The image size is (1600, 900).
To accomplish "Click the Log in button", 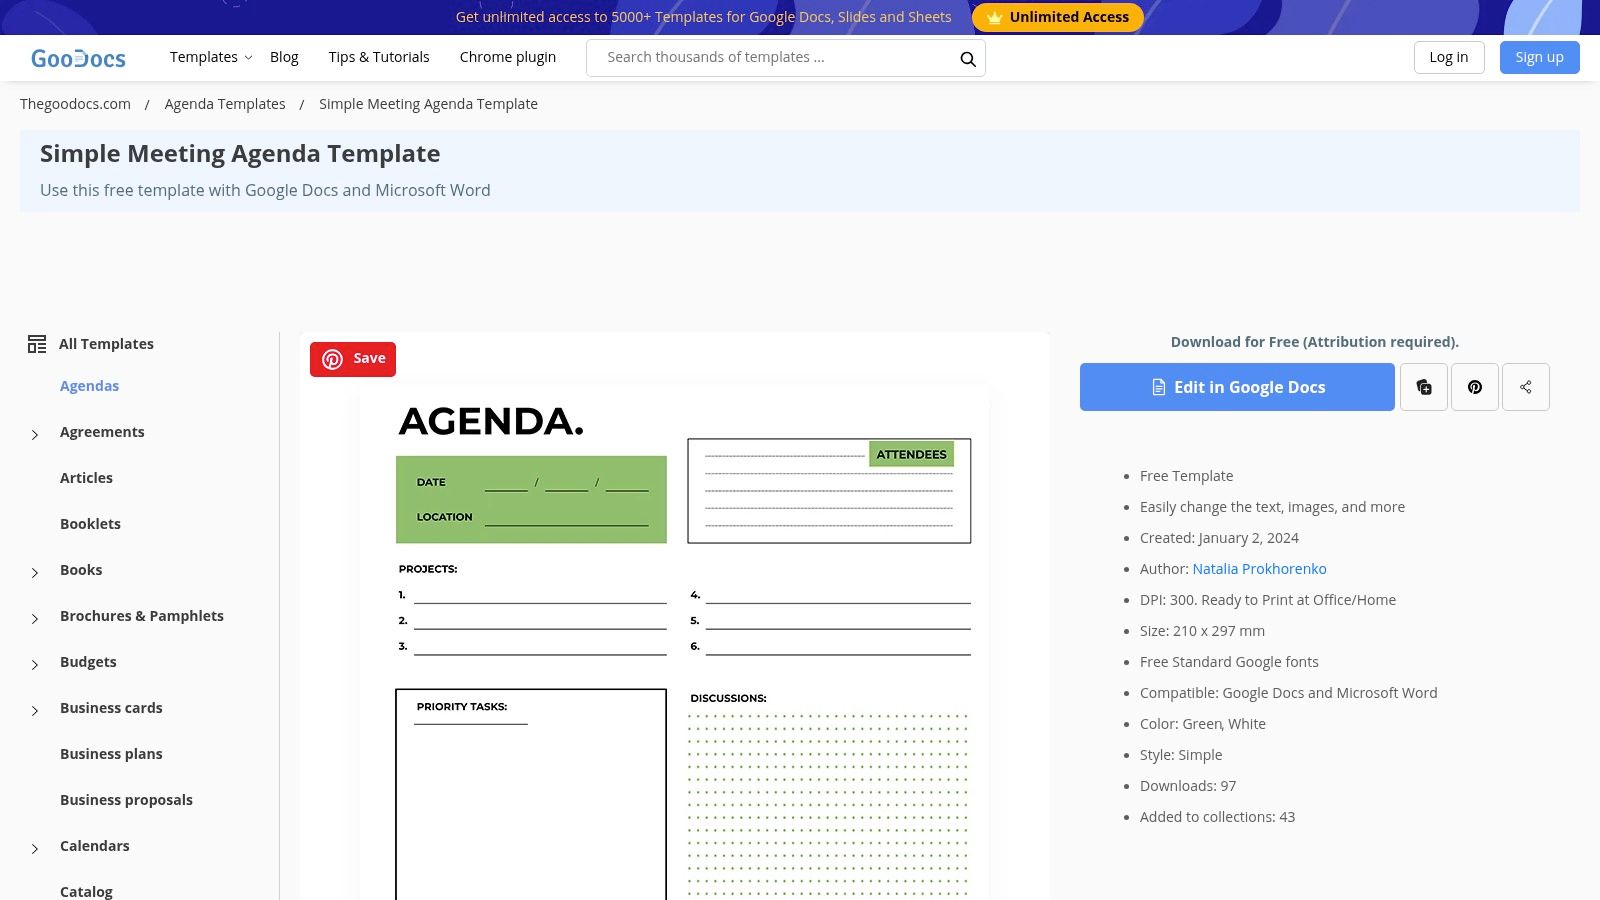I will click(x=1449, y=57).
